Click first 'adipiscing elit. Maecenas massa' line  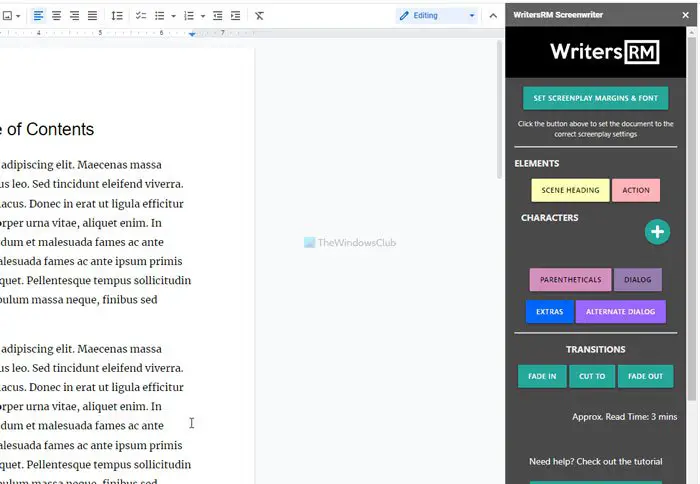[81, 165]
